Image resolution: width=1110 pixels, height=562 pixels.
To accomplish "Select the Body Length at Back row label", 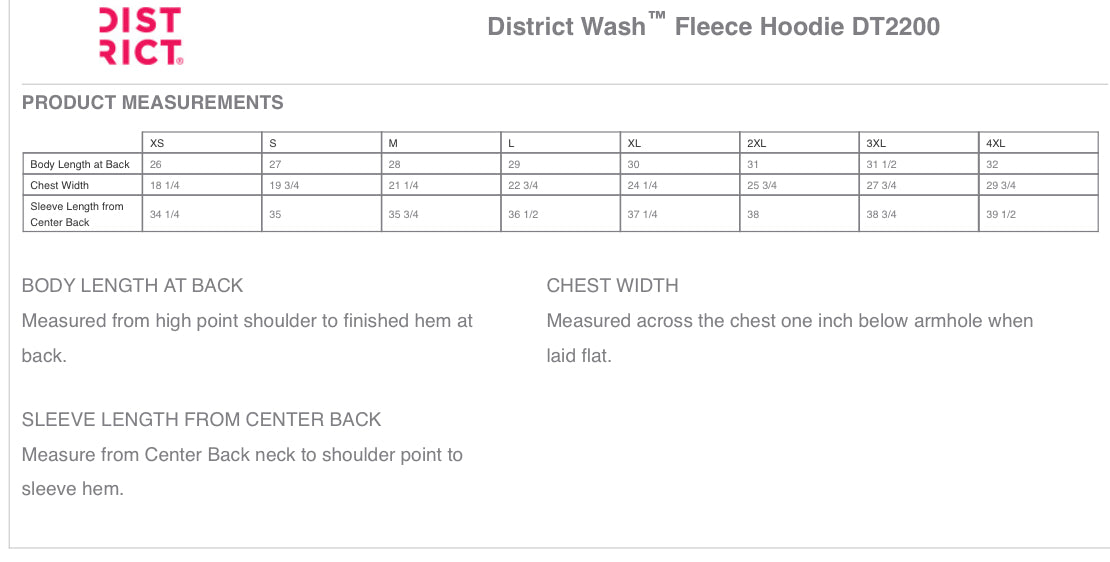I will (80, 164).
